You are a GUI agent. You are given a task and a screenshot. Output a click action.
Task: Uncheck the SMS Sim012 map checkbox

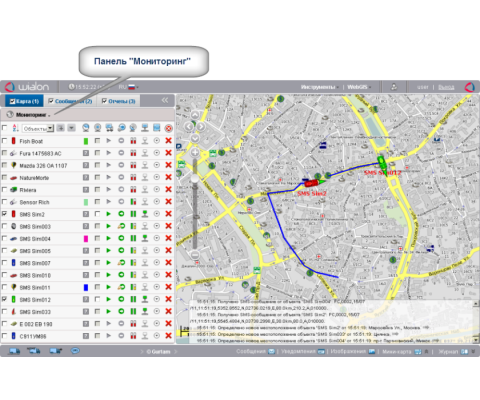click(x=5, y=299)
